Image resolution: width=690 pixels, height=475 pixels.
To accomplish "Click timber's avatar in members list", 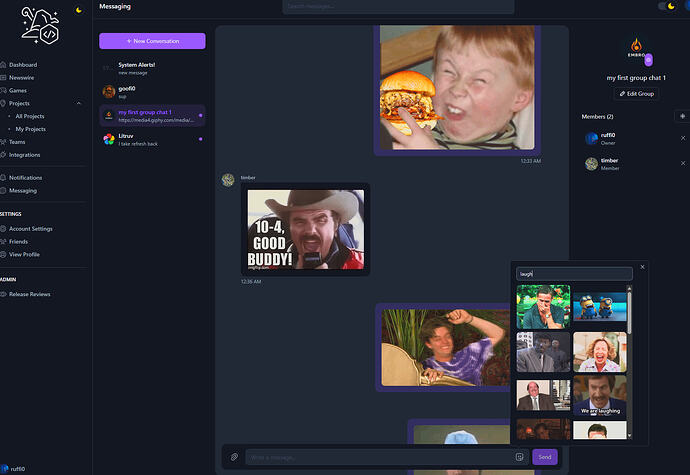I will tap(591, 164).
